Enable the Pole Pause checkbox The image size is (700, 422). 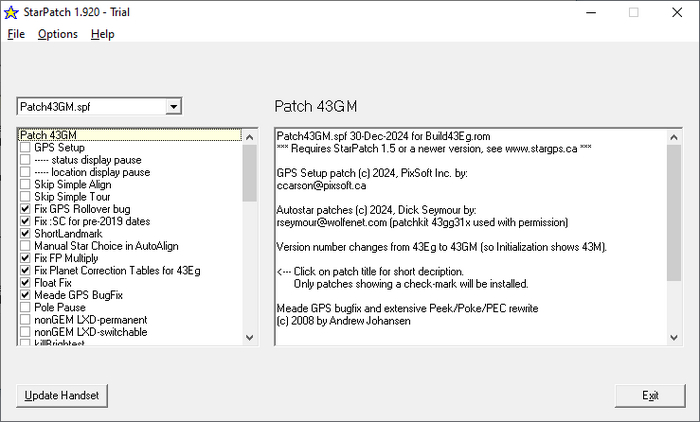pos(25,307)
